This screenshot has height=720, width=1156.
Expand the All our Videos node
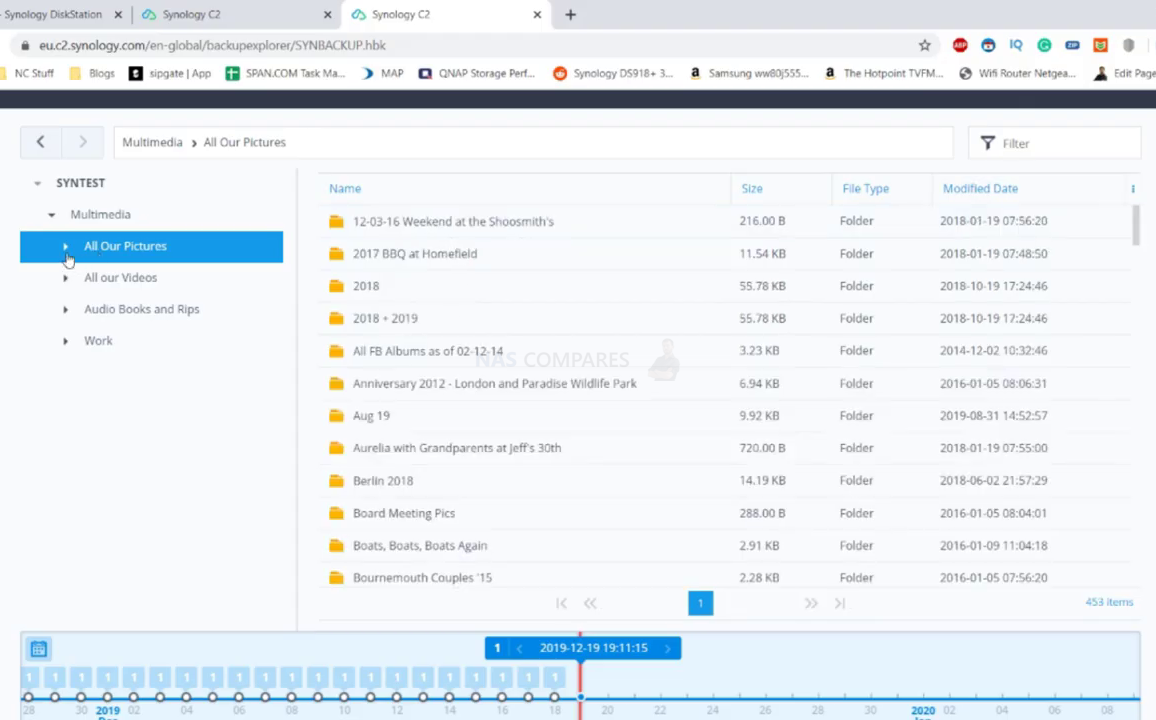point(66,278)
